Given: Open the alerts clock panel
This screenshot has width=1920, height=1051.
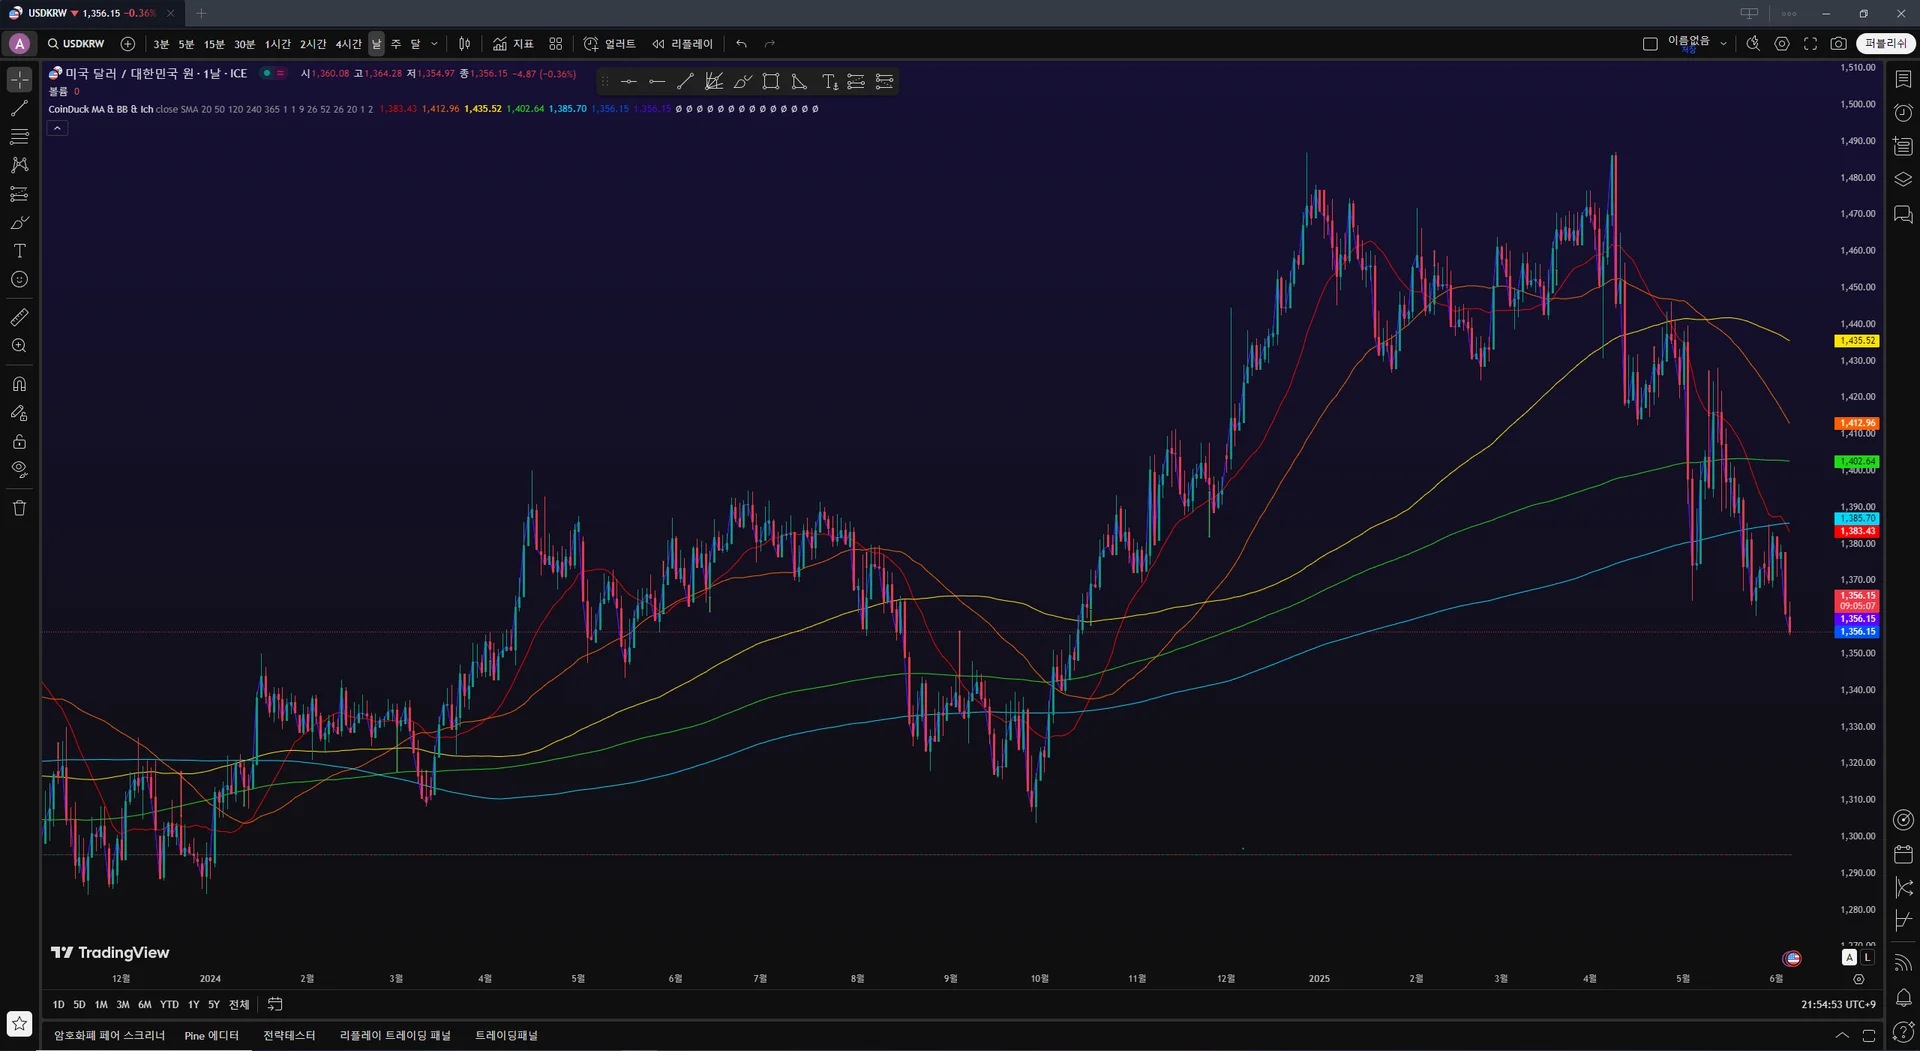Looking at the screenshot, I should (x=1903, y=113).
